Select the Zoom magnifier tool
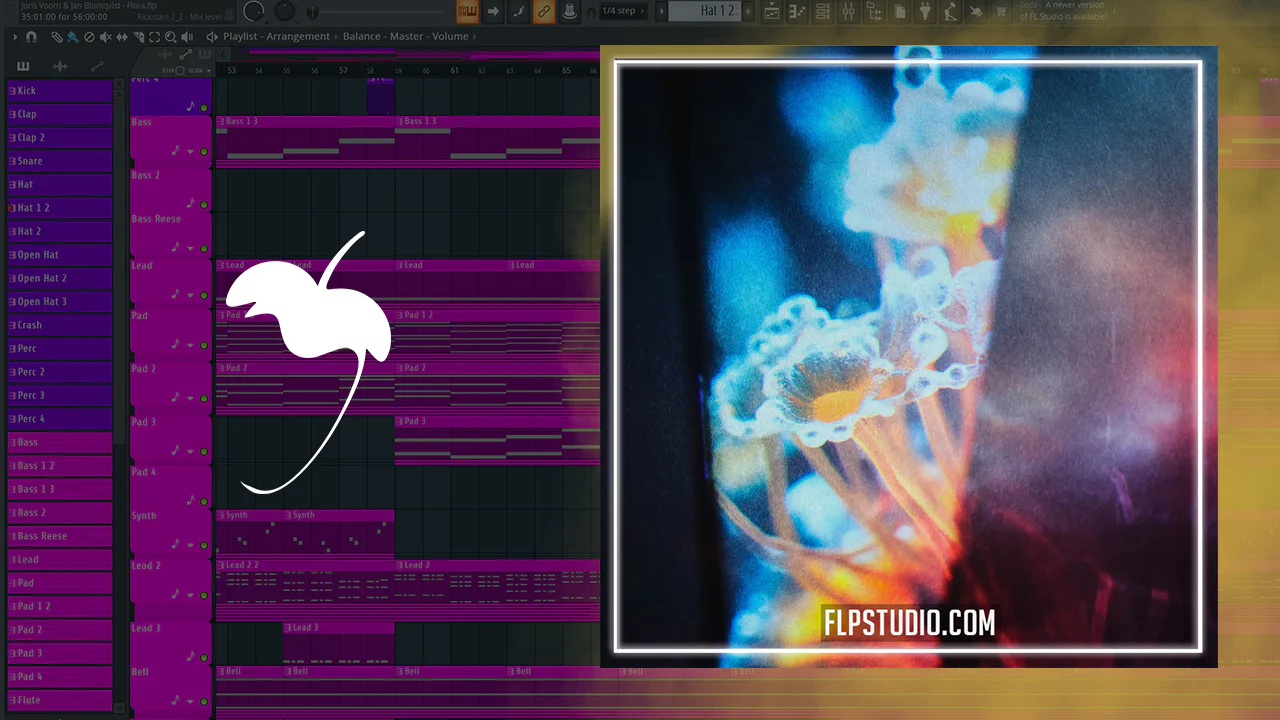This screenshot has width=1280, height=720. [170, 37]
